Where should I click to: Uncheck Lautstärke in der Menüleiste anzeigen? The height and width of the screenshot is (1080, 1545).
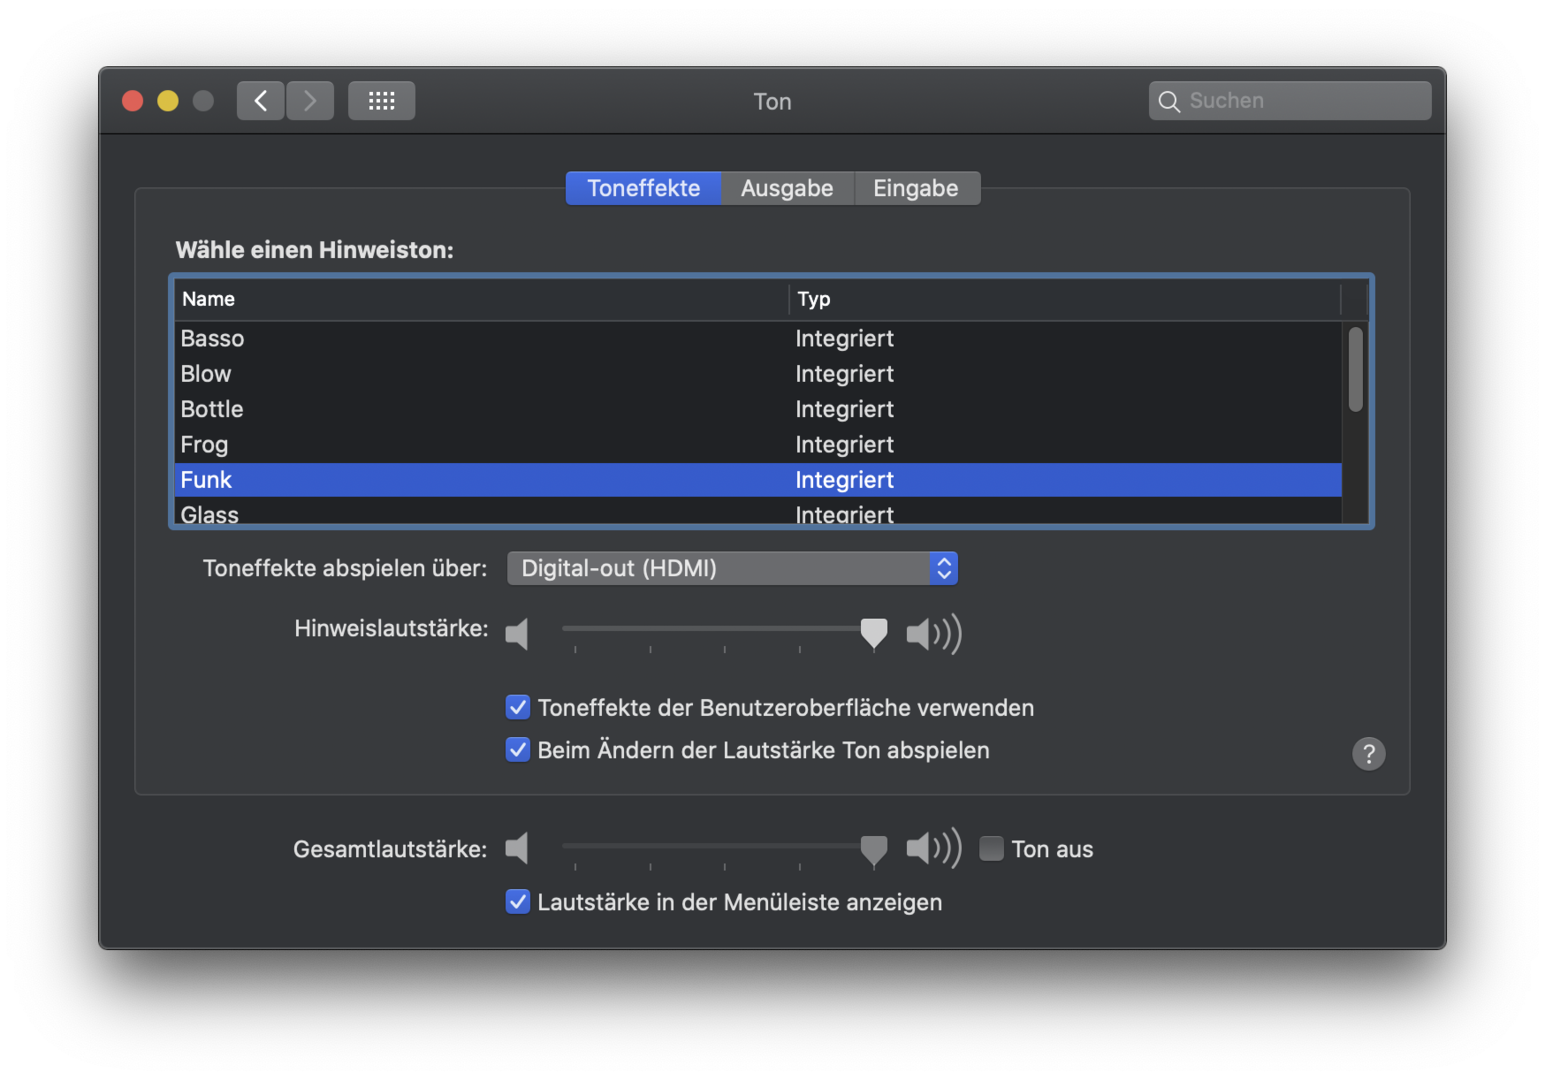(518, 902)
